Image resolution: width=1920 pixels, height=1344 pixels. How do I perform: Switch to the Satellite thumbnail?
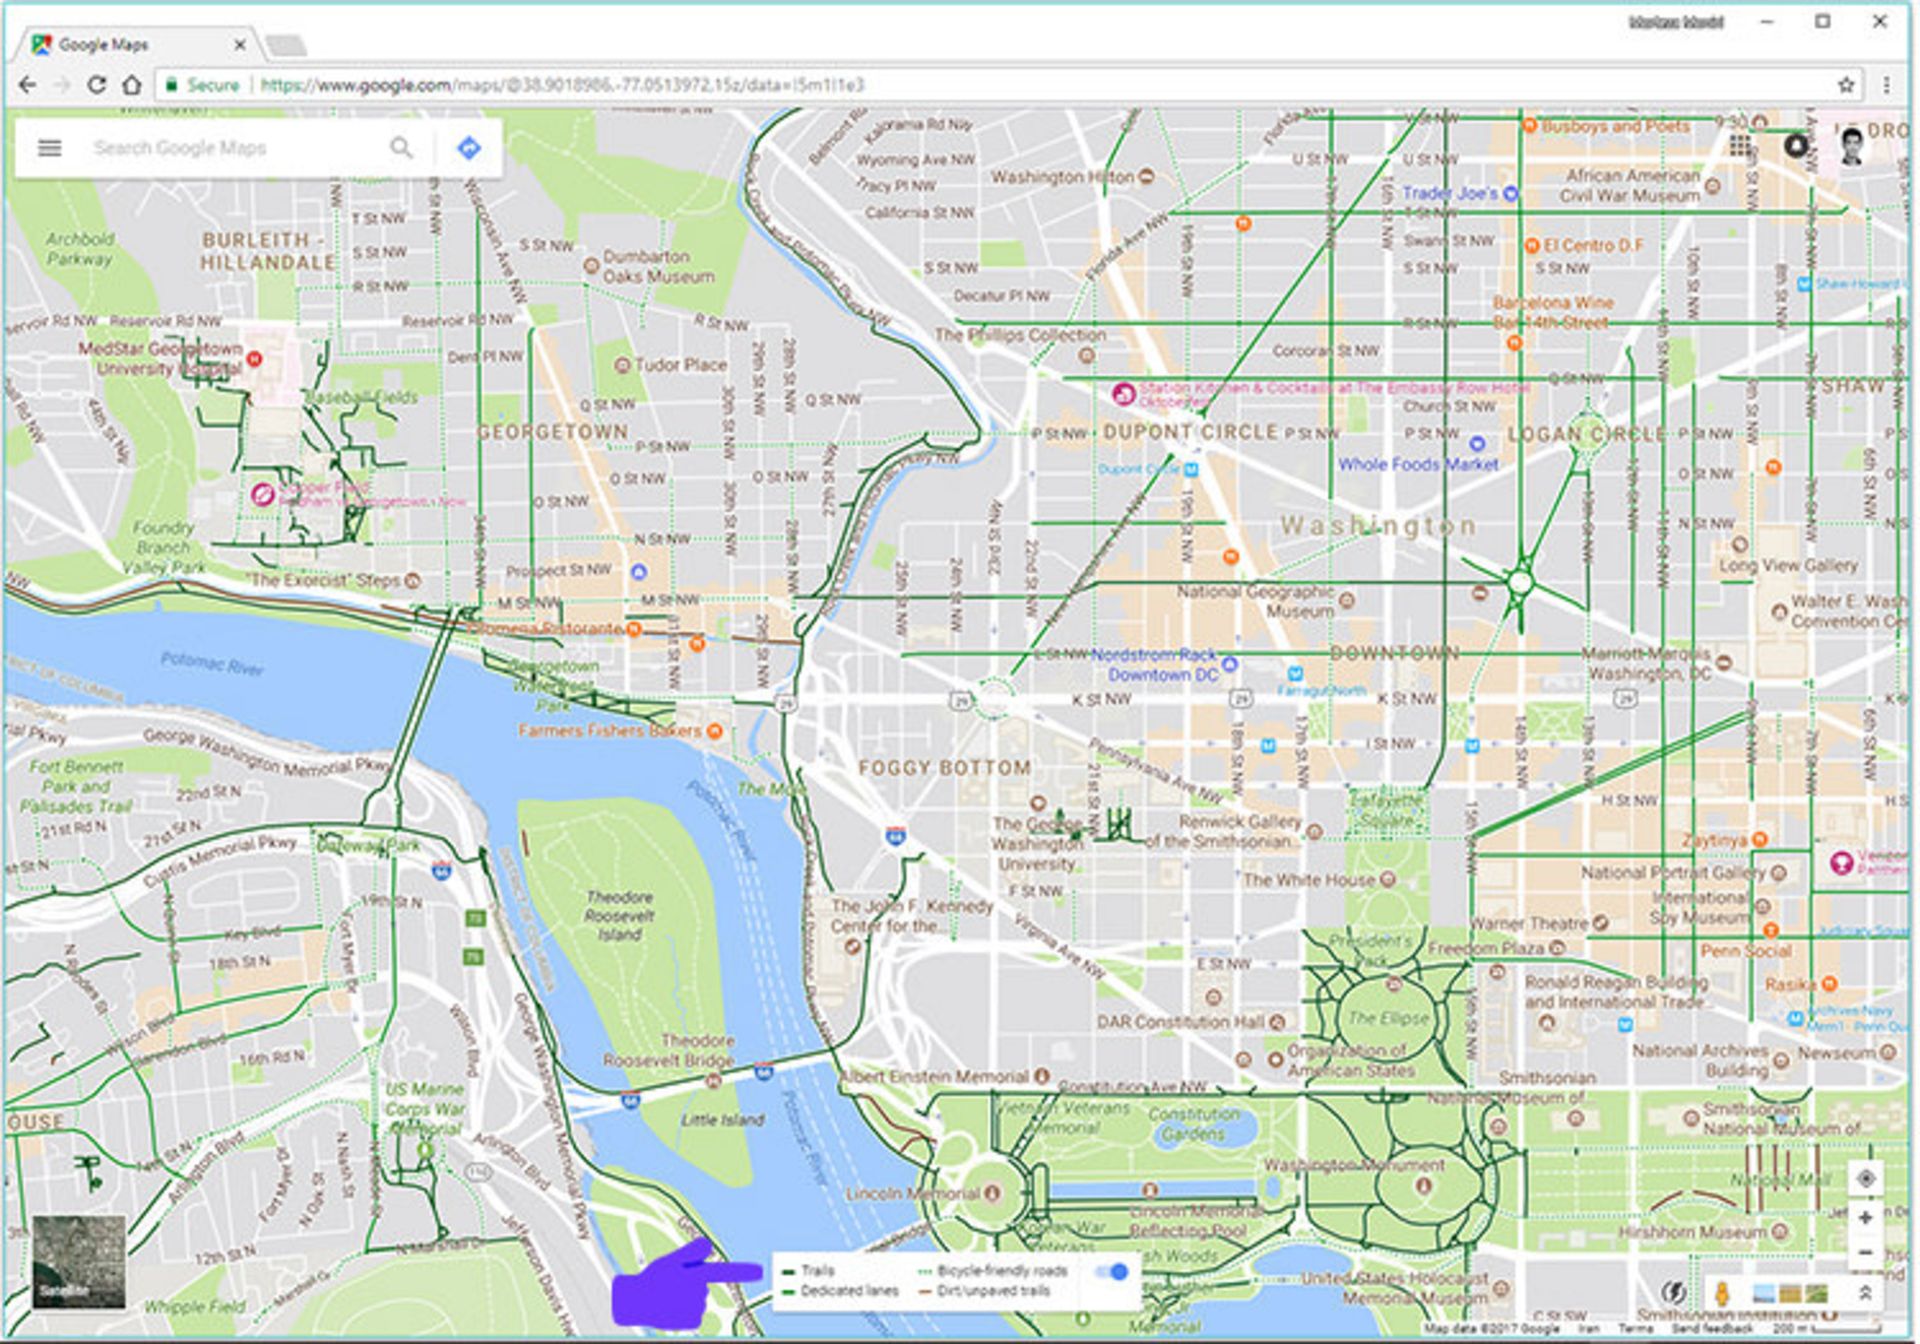pos(79,1262)
